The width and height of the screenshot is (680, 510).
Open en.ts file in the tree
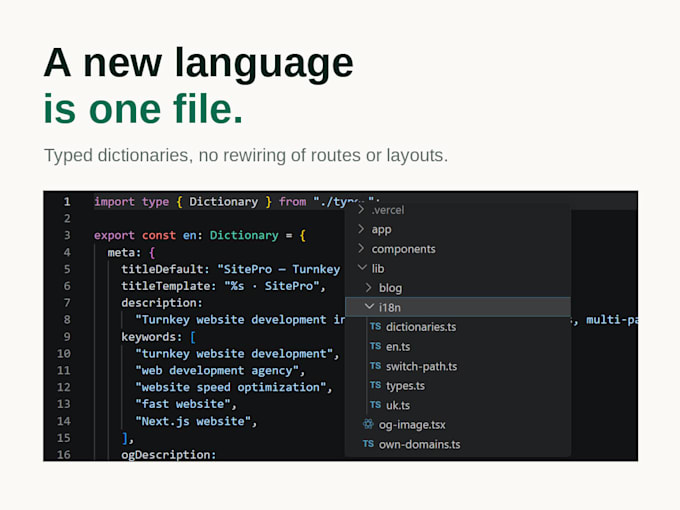(398, 347)
